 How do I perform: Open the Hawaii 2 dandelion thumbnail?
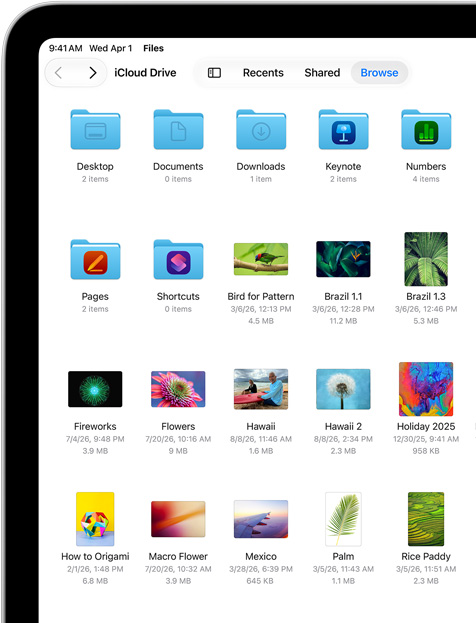(343, 389)
